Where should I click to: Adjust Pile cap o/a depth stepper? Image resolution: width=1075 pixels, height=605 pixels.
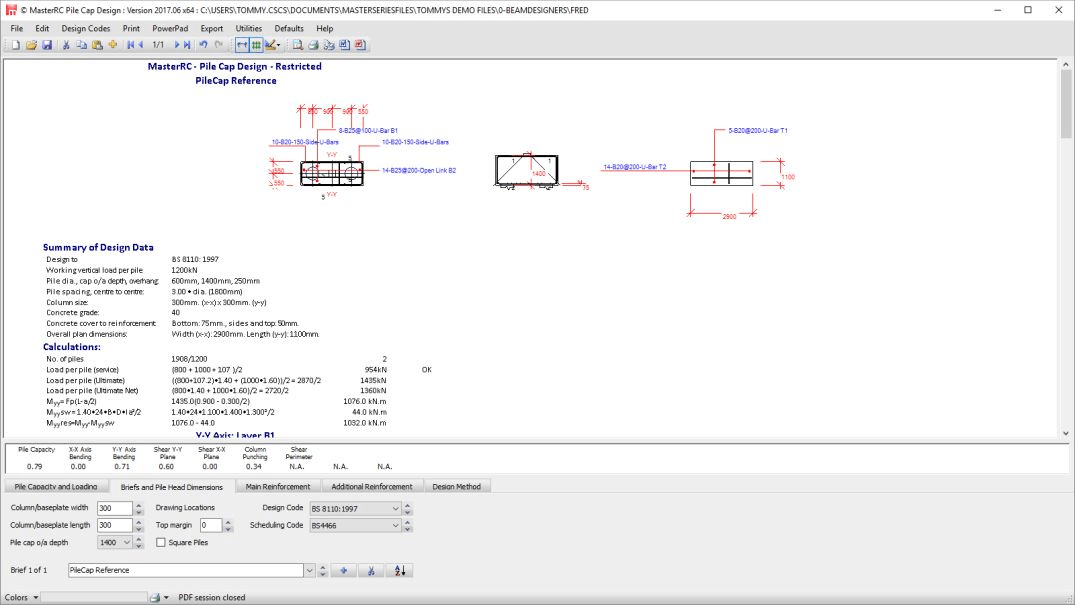(139, 543)
